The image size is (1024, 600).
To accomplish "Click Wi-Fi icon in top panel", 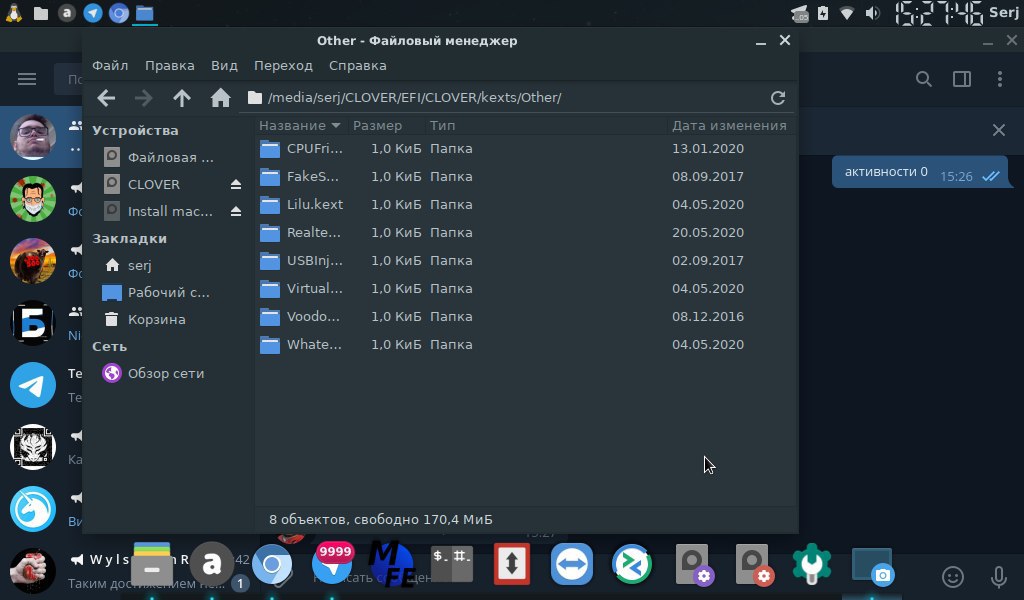I will (847, 13).
